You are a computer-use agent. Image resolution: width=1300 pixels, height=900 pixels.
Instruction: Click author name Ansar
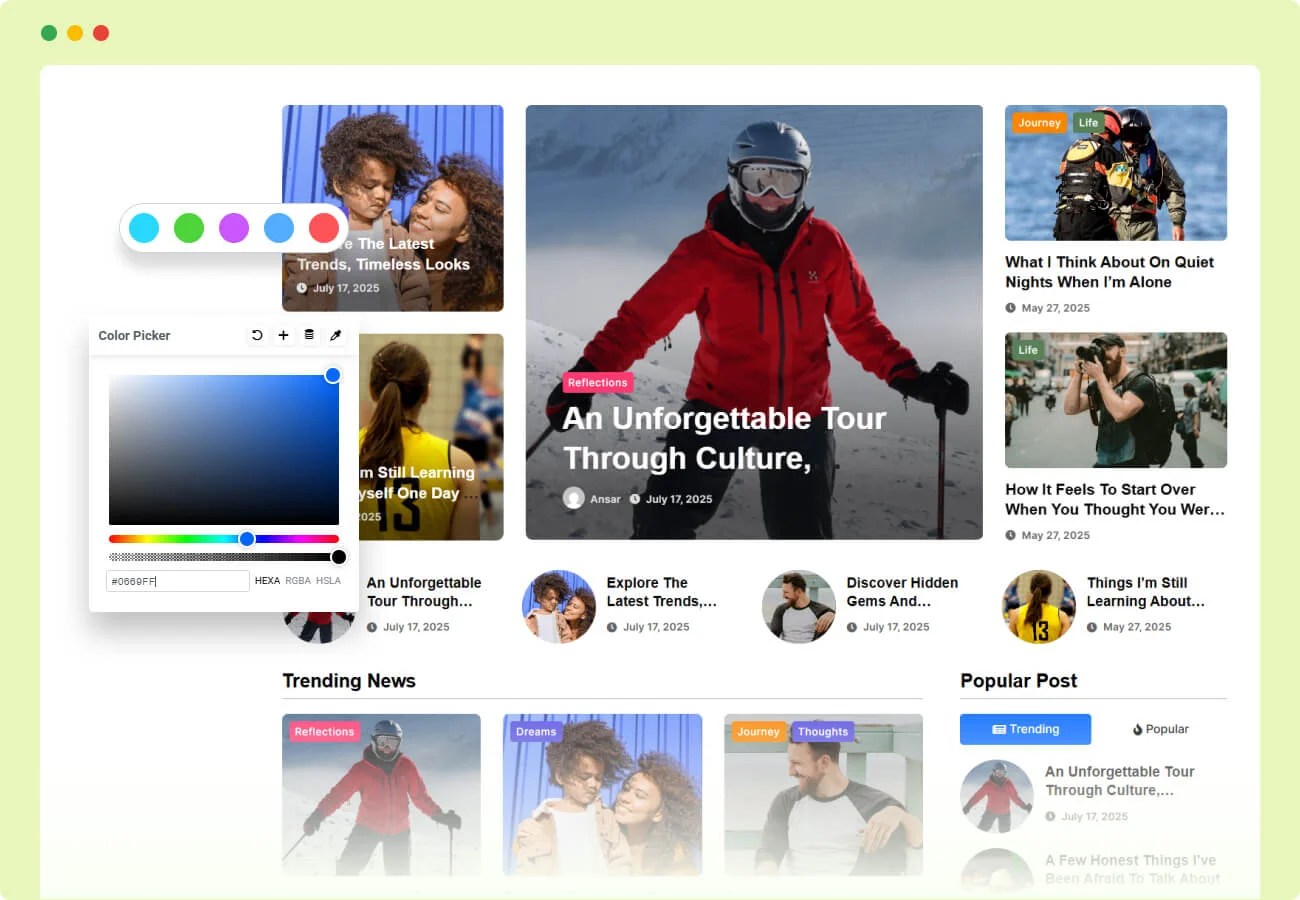[605, 499]
